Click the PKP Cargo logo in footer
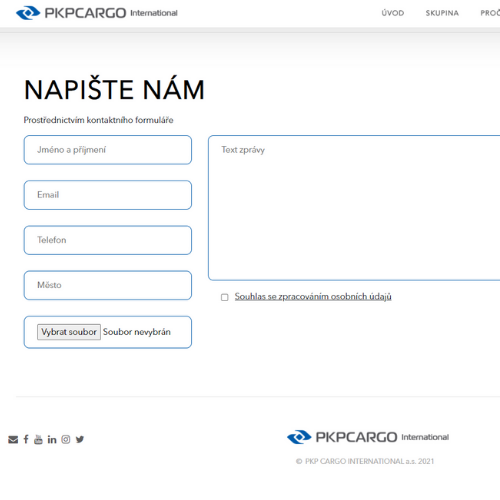500x500 pixels. click(368, 437)
